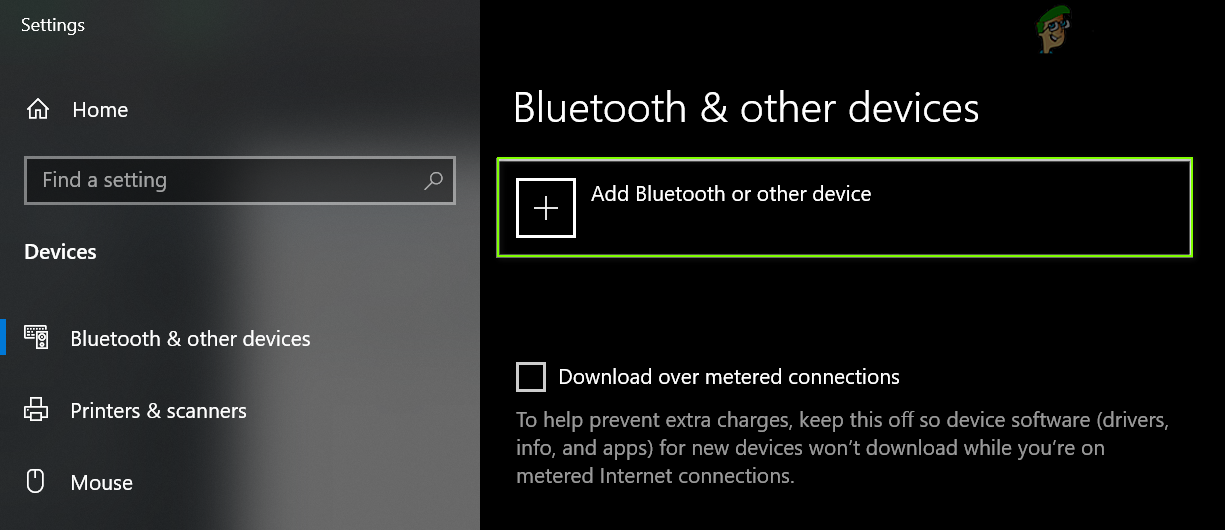This screenshot has width=1225, height=530.
Task: Click the Printers & scanners printer icon
Action: pos(37,411)
